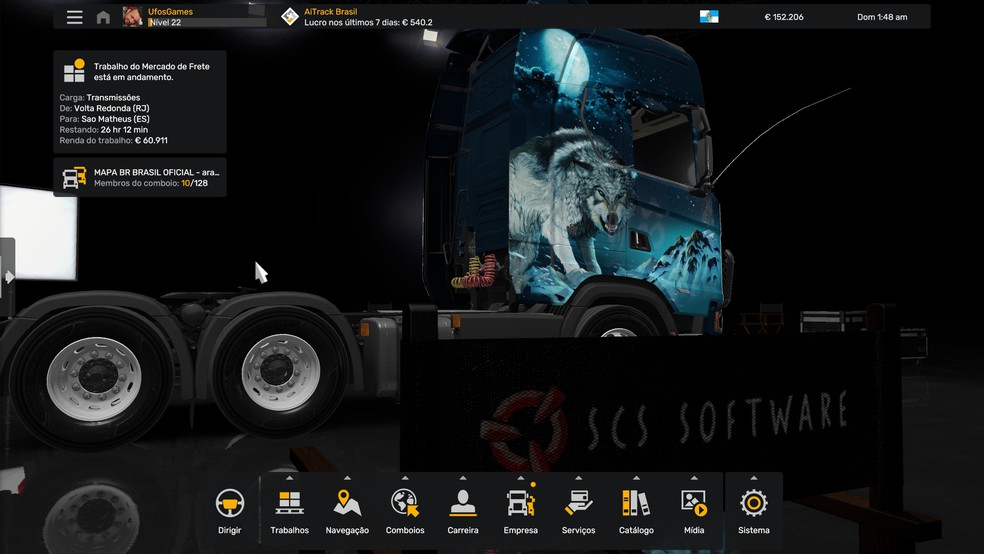Open the MAPA BR BRASIL OFICIAL convoy panel

(x=139, y=177)
